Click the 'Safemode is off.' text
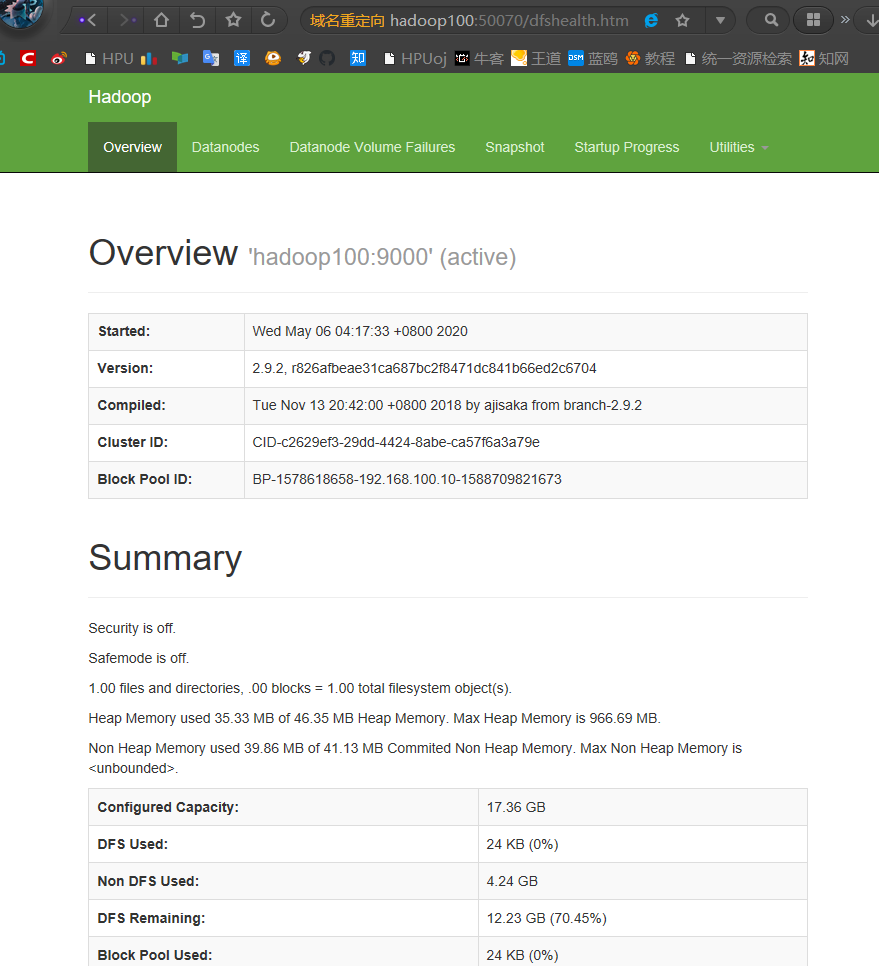This screenshot has height=966, width=879. click(139, 659)
